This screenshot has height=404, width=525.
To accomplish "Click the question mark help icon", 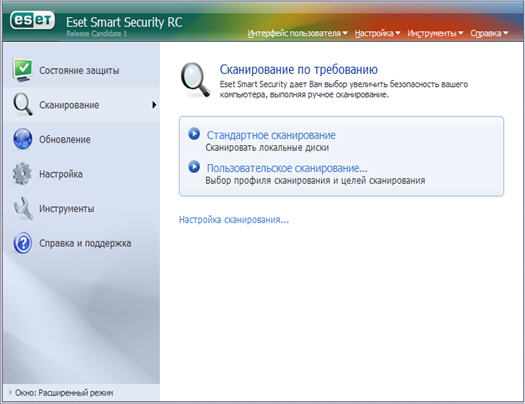I will click(23, 243).
